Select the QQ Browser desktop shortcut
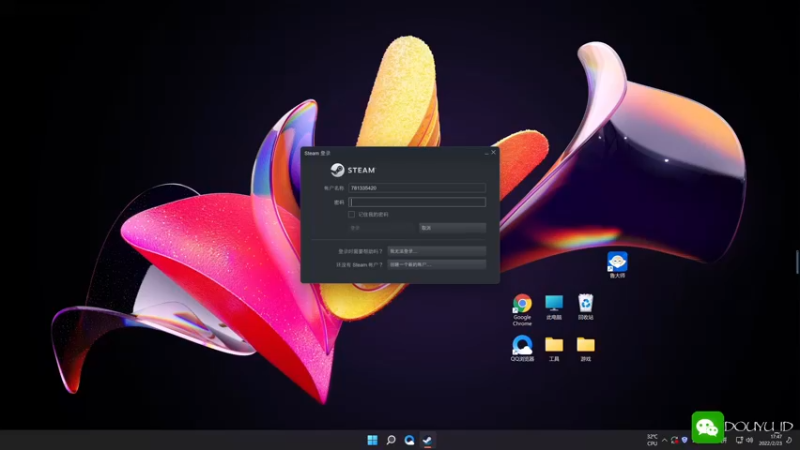 [x=522, y=348]
